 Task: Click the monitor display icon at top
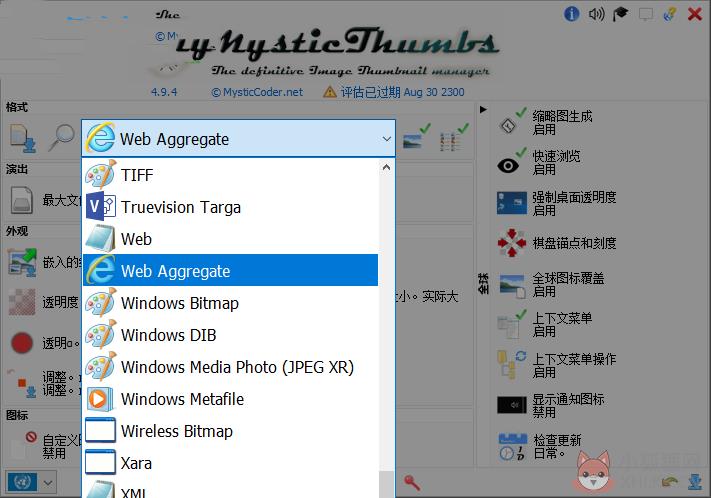(645, 14)
